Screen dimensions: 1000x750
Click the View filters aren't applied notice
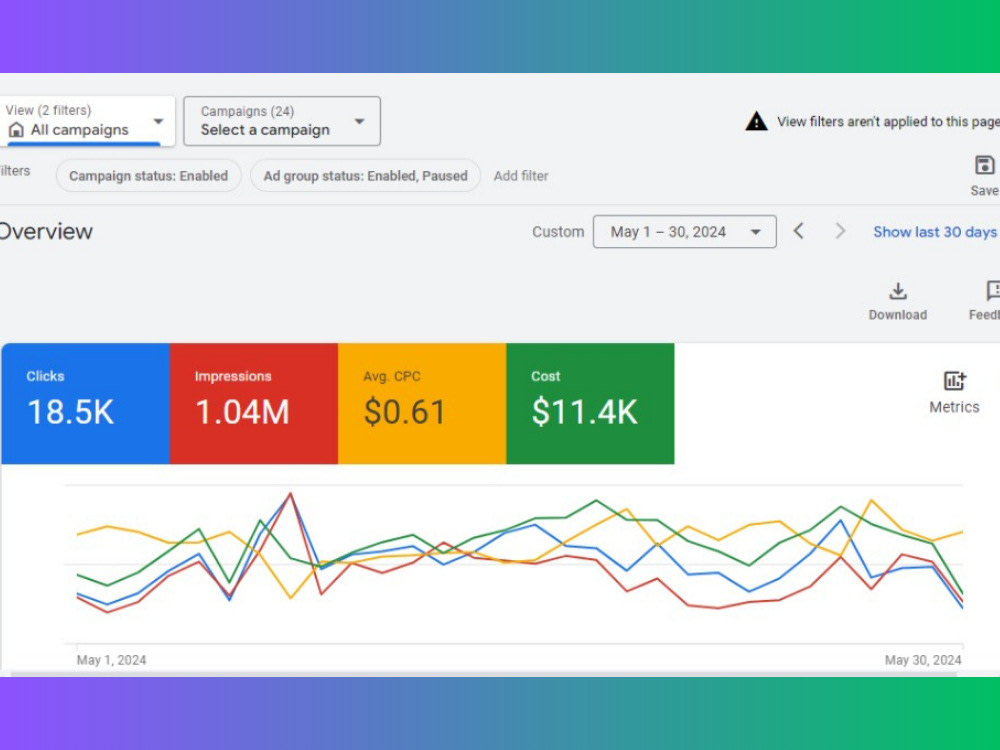pyautogui.click(x=888, y=122)
